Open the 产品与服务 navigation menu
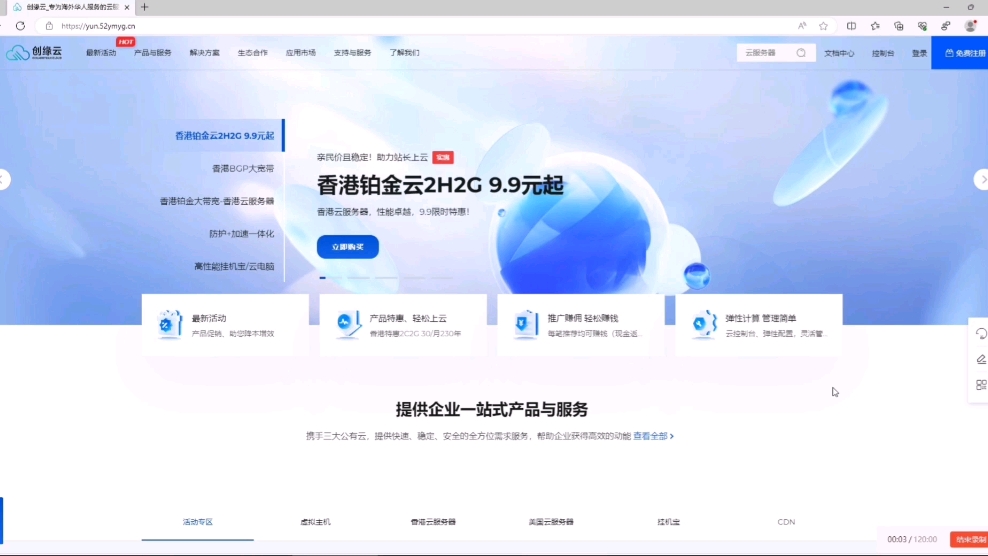 click(x=152, y=53)
